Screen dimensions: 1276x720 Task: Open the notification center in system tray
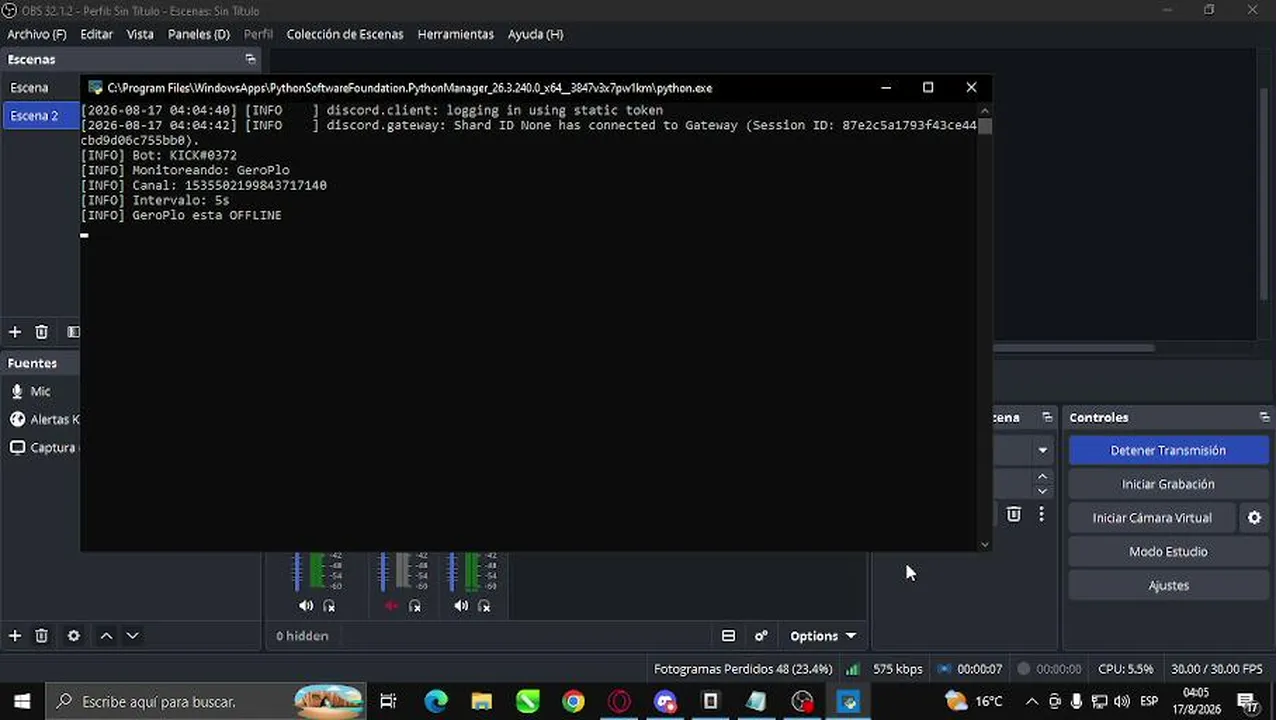point(1248,702)
